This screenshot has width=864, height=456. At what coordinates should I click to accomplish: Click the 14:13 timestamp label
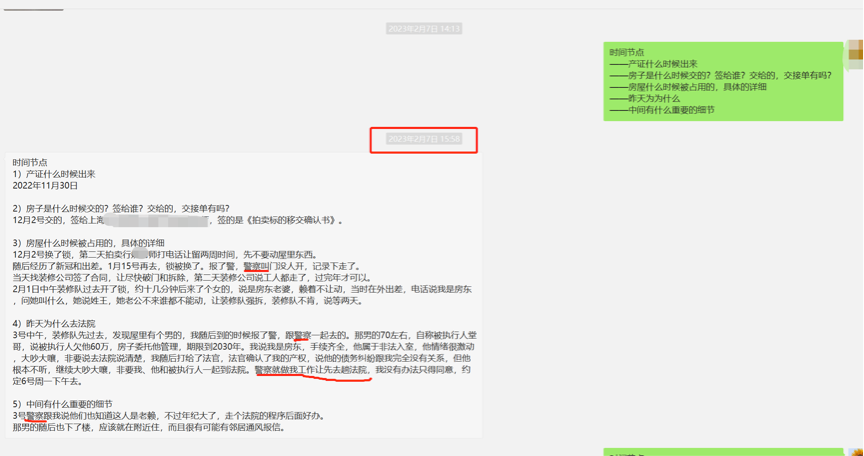[x=424, y=29]
